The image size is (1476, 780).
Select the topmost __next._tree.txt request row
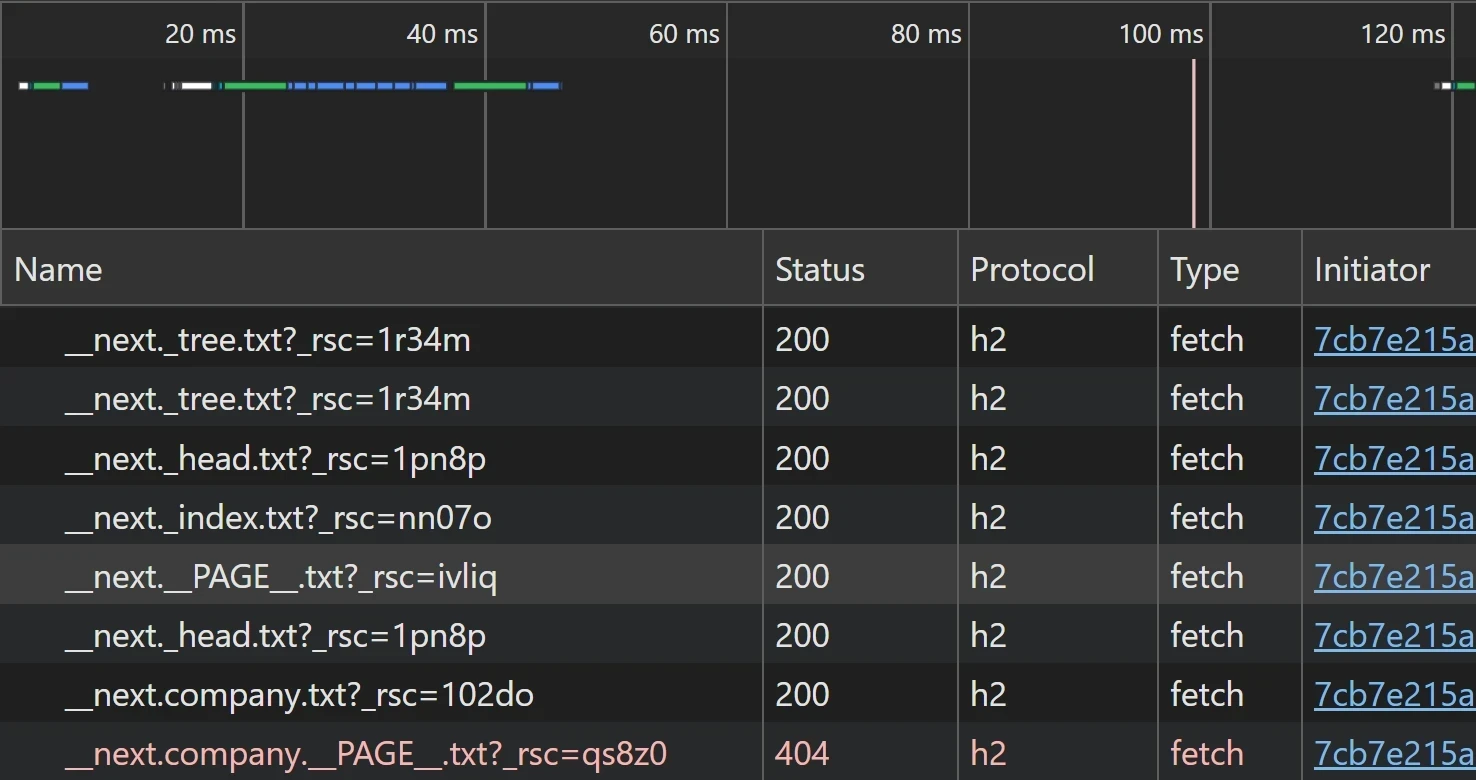click(267, 340)
